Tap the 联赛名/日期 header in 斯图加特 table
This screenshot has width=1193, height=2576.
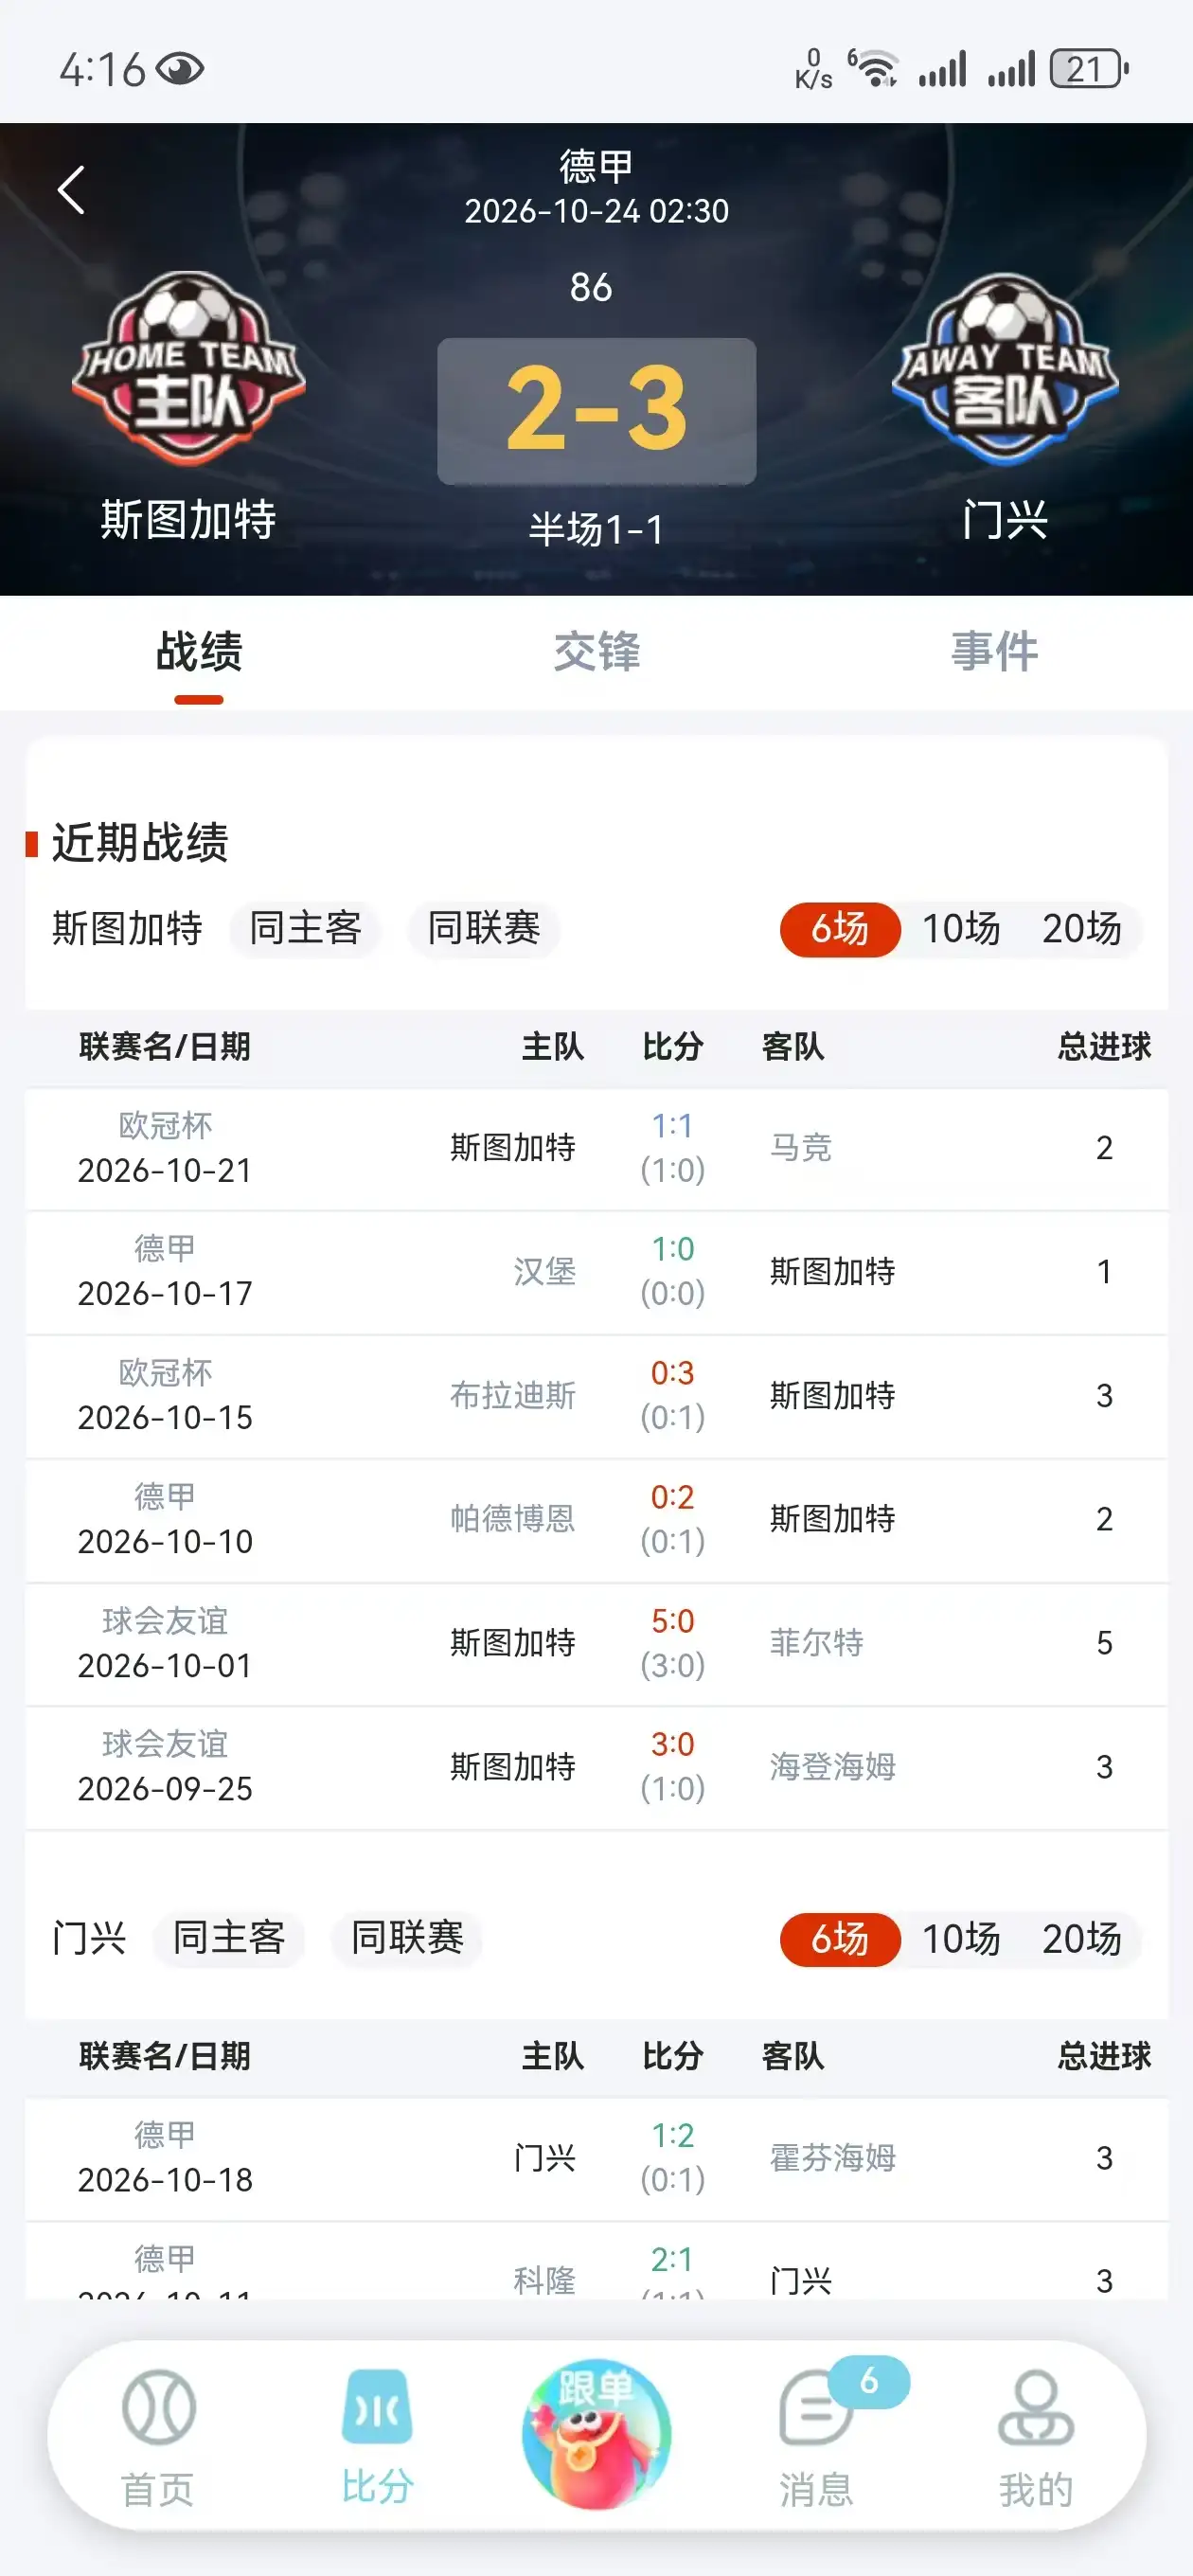coord(165,1048)
